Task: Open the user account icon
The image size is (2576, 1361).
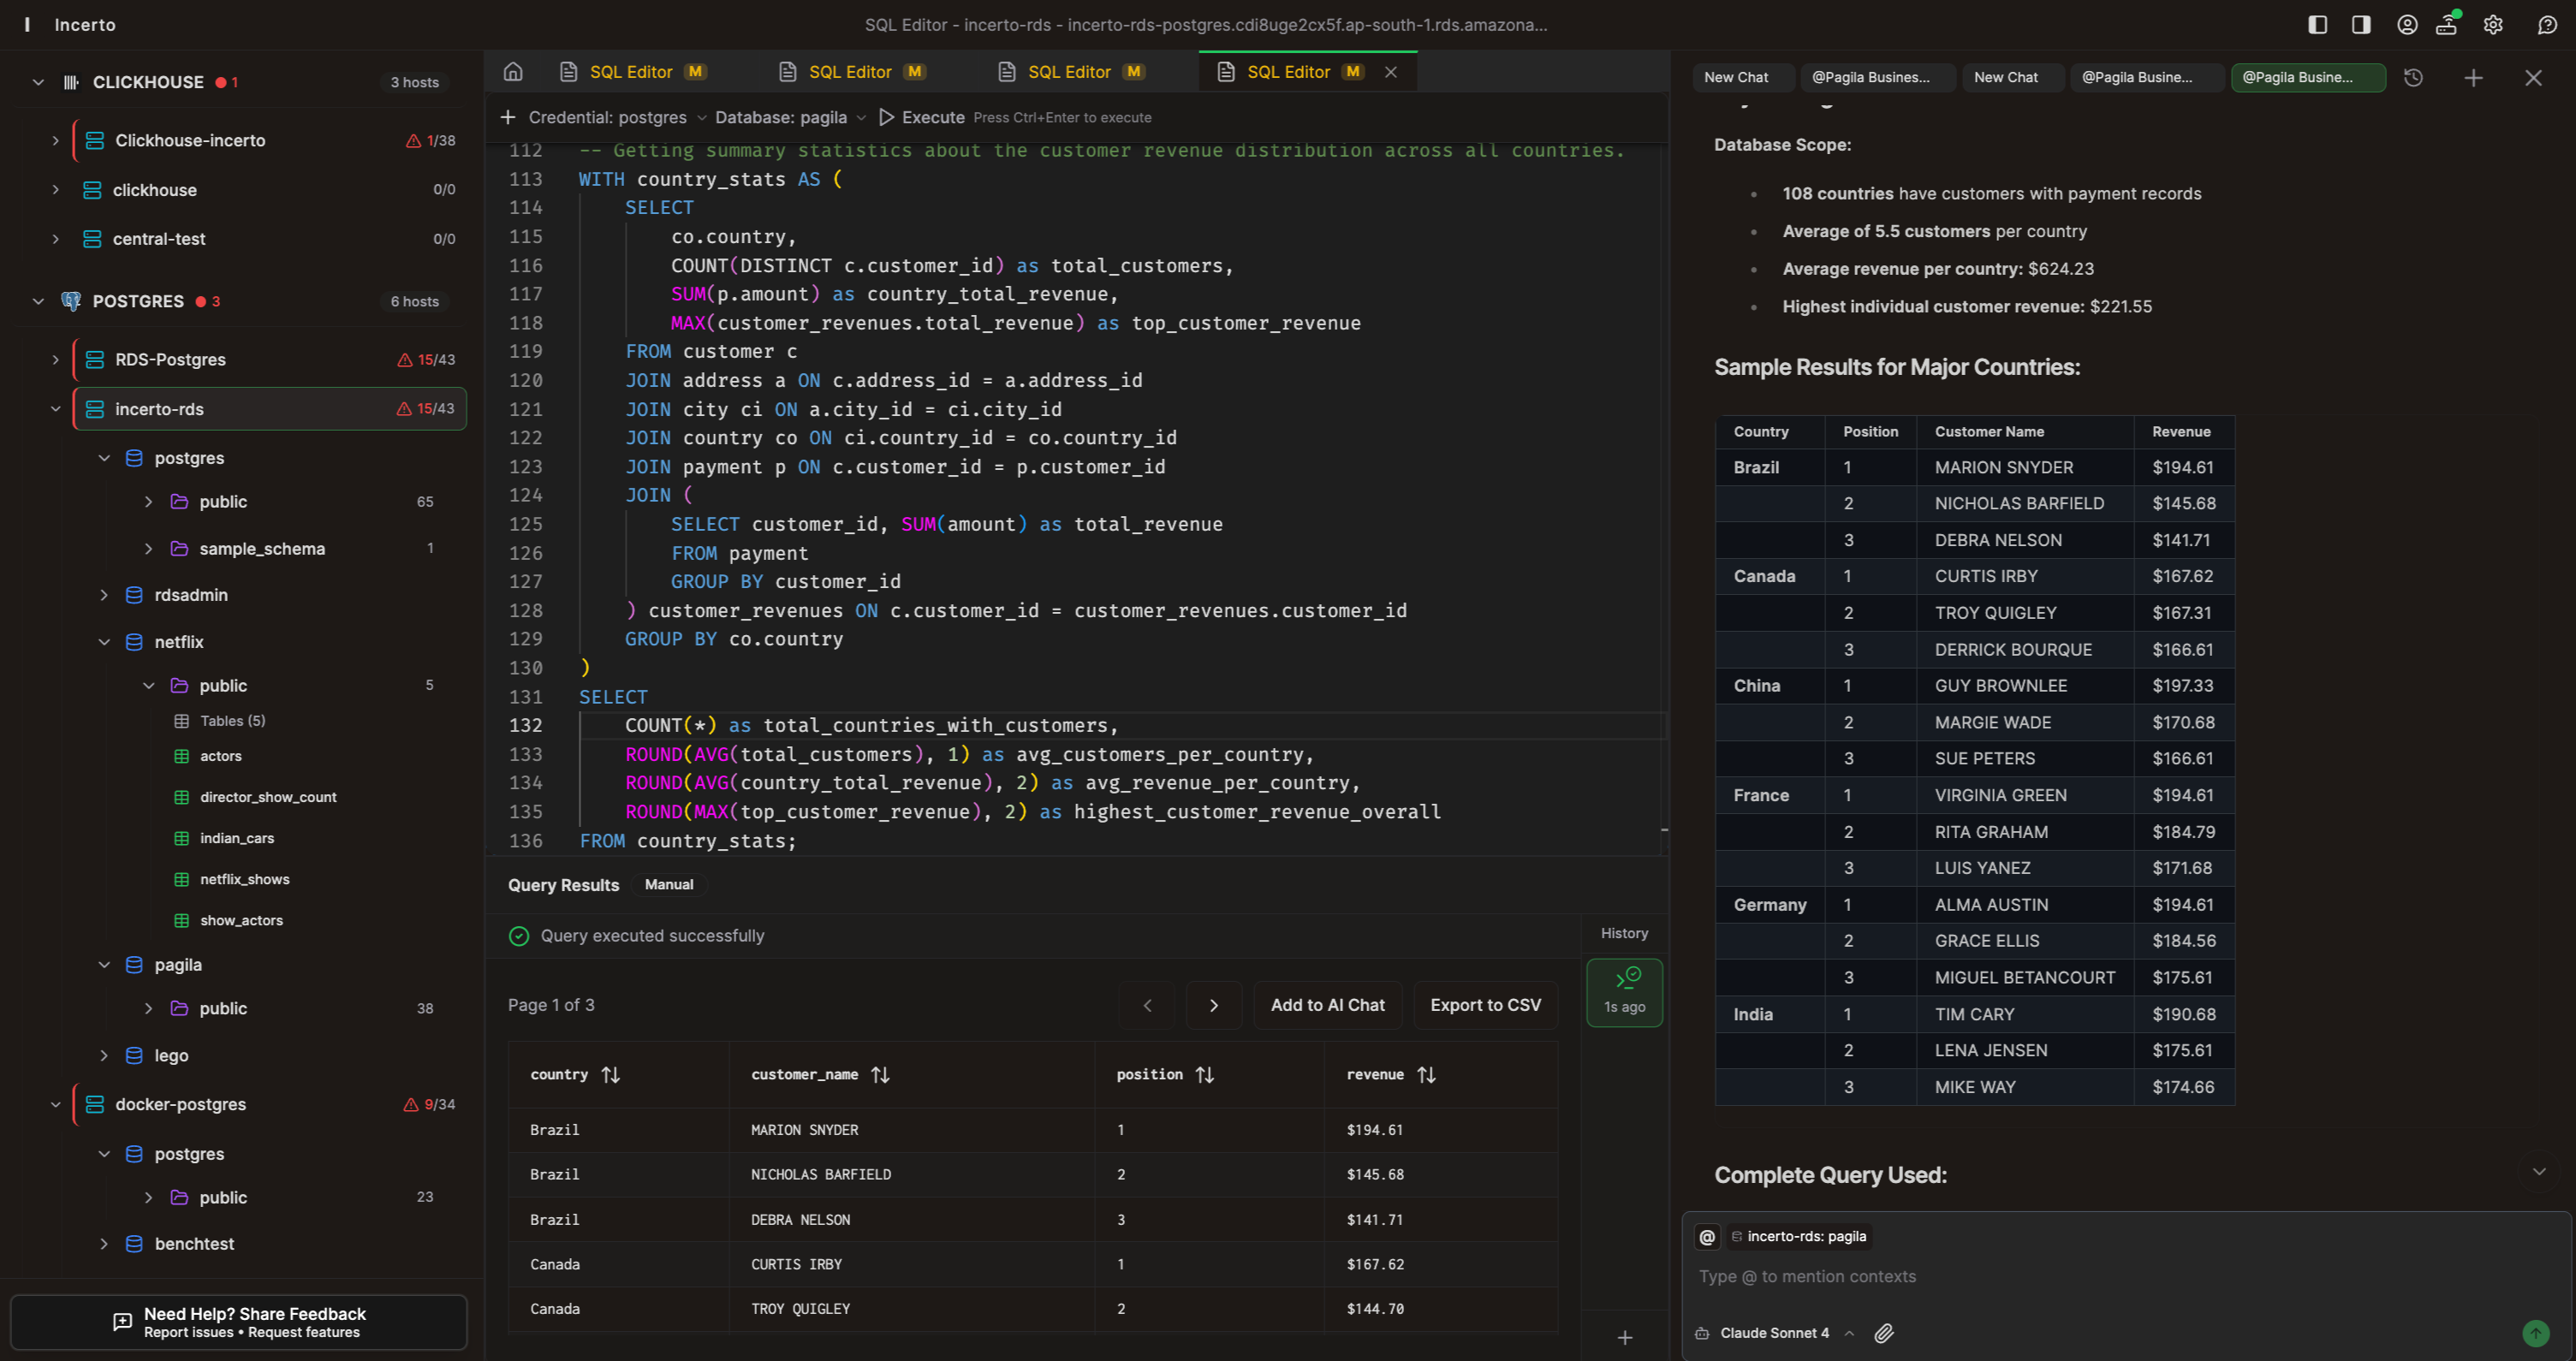Action: (2407, 24)
